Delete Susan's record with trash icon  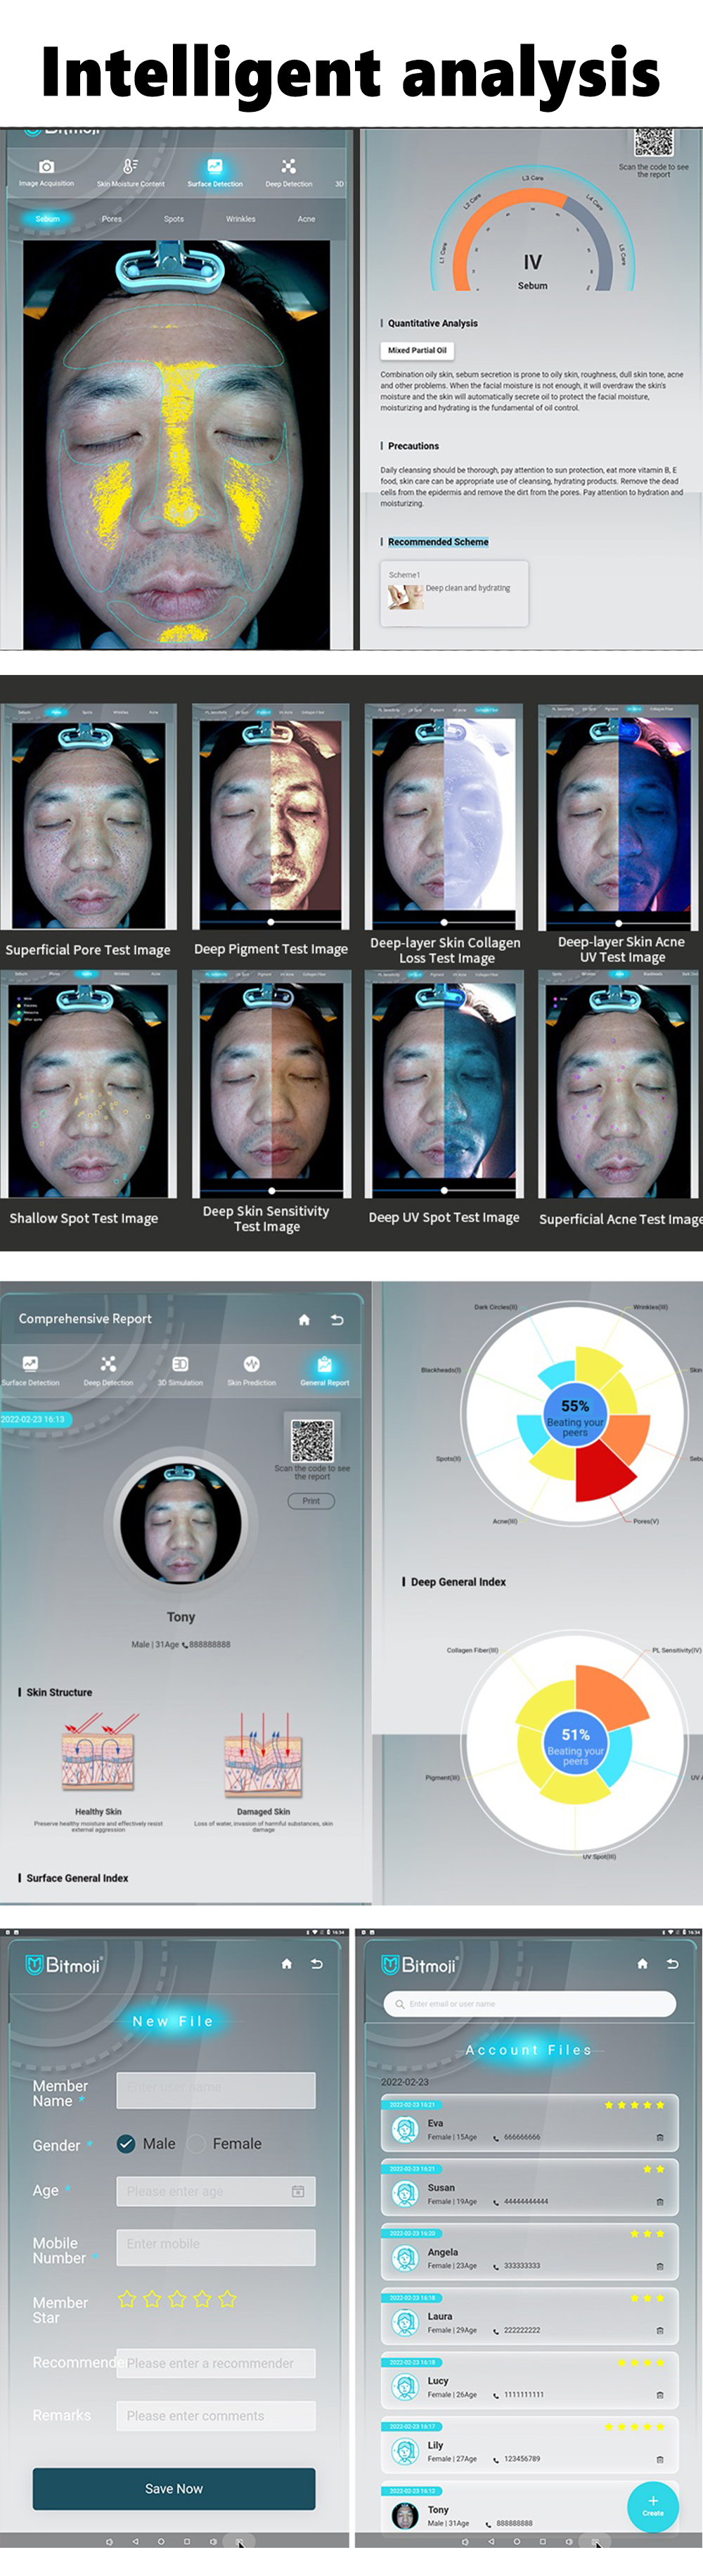(x=660, y=2202)
